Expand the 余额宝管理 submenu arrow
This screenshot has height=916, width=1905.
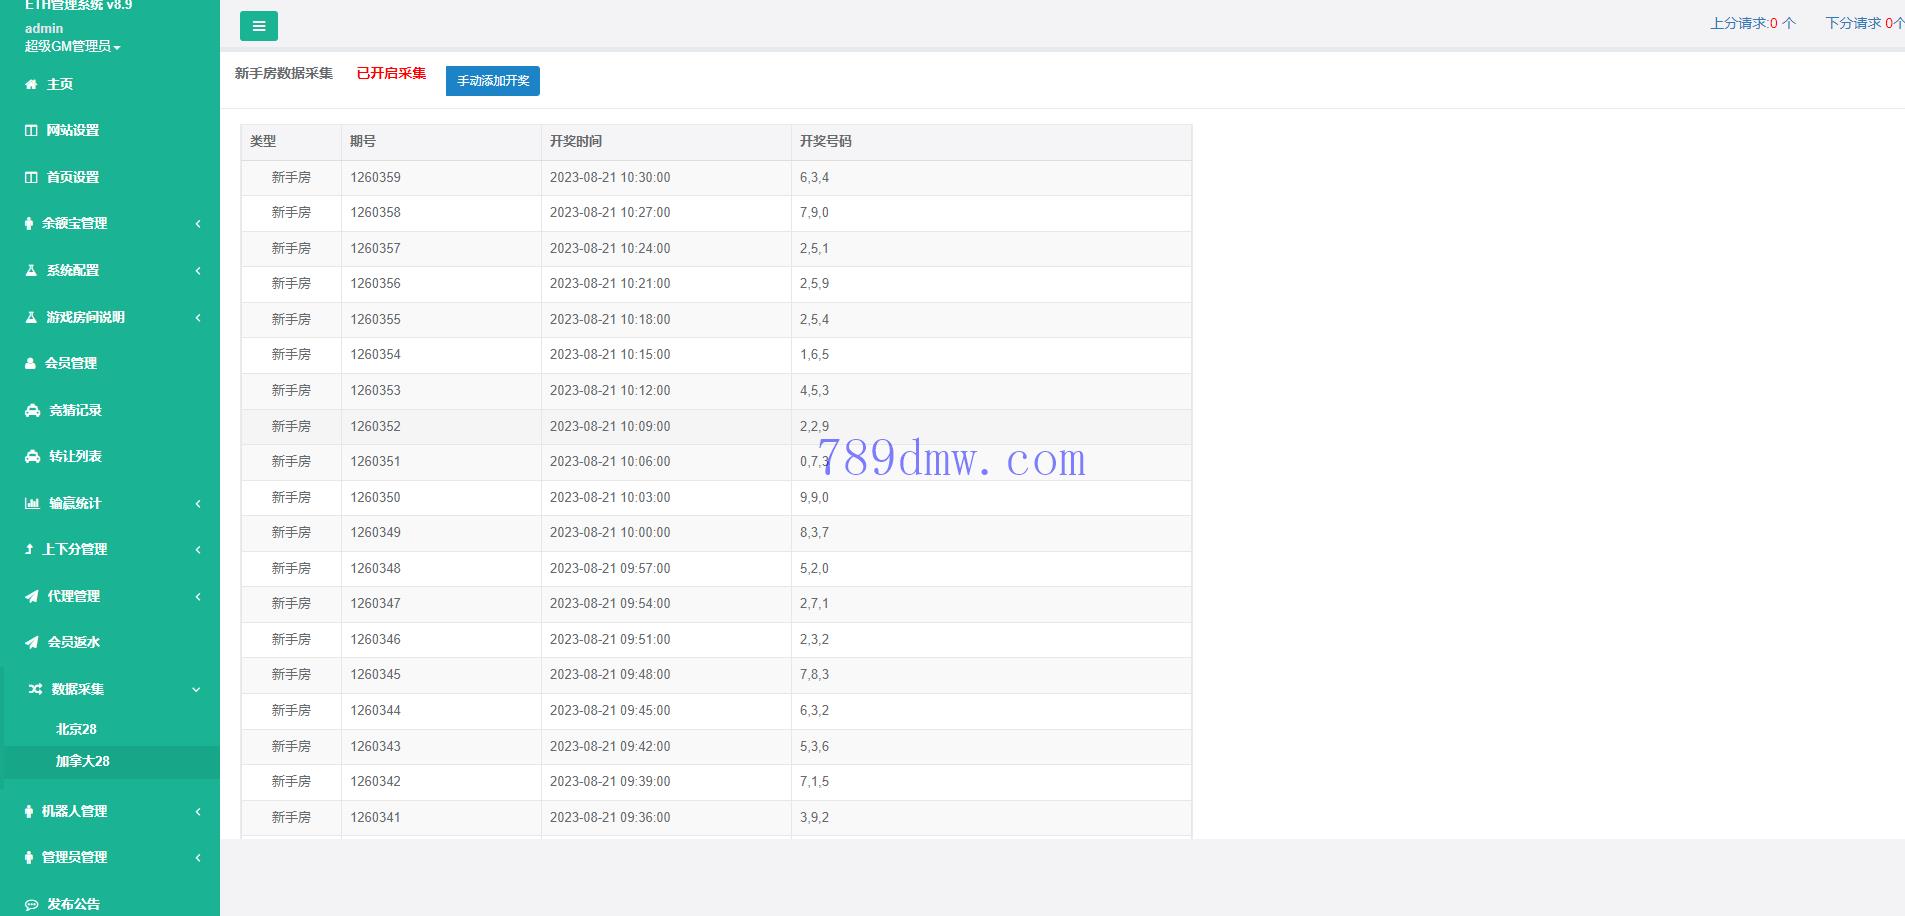point(198,224)
